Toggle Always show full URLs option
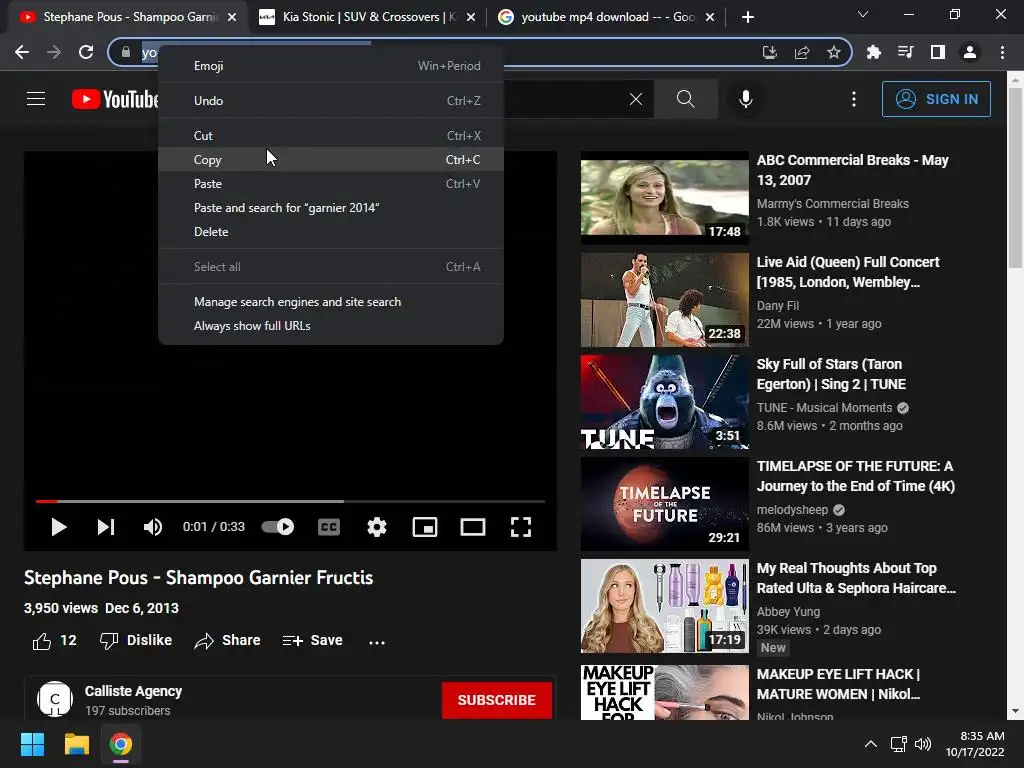The width and height of the screenshot is (1024, 768). click(x=331, y=326)
